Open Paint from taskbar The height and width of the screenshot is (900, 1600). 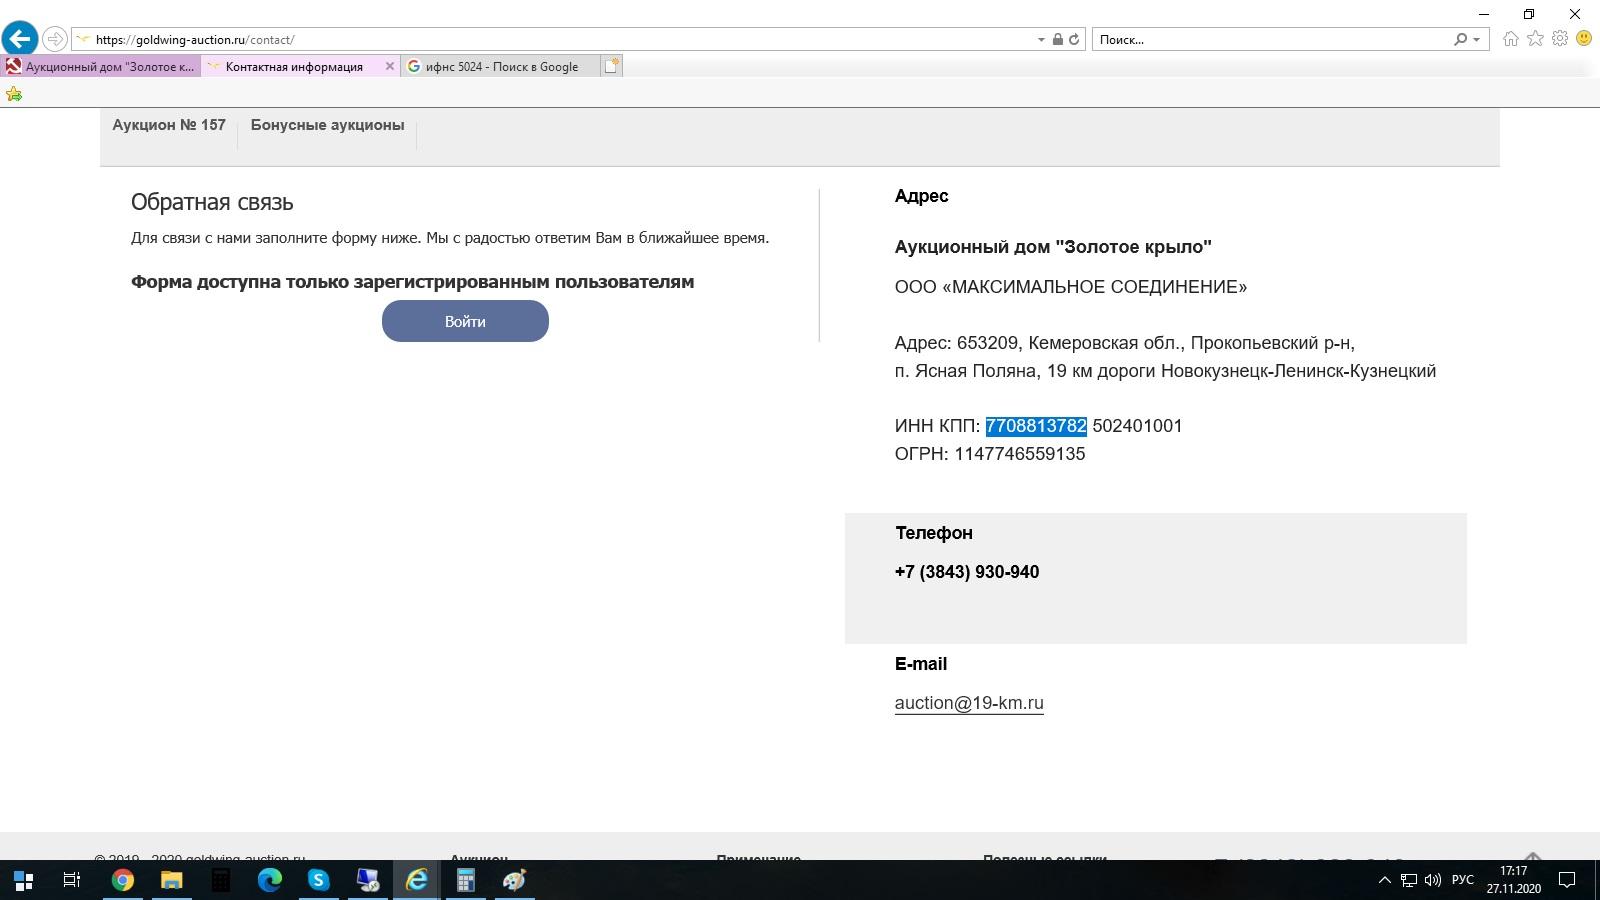[x=514, y=880]
